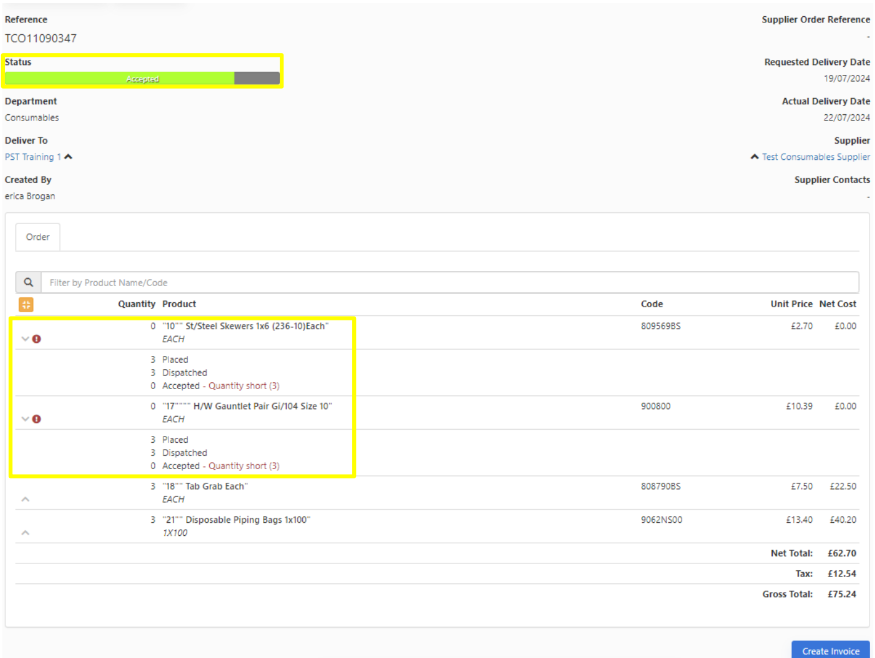Expand the Tab Grab Each row
This screenshot has width=875, height=658.
25,499
